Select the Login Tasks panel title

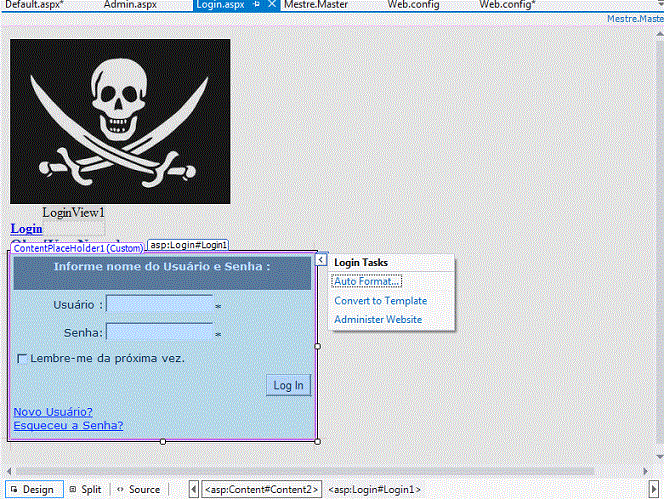click(361, 263)
